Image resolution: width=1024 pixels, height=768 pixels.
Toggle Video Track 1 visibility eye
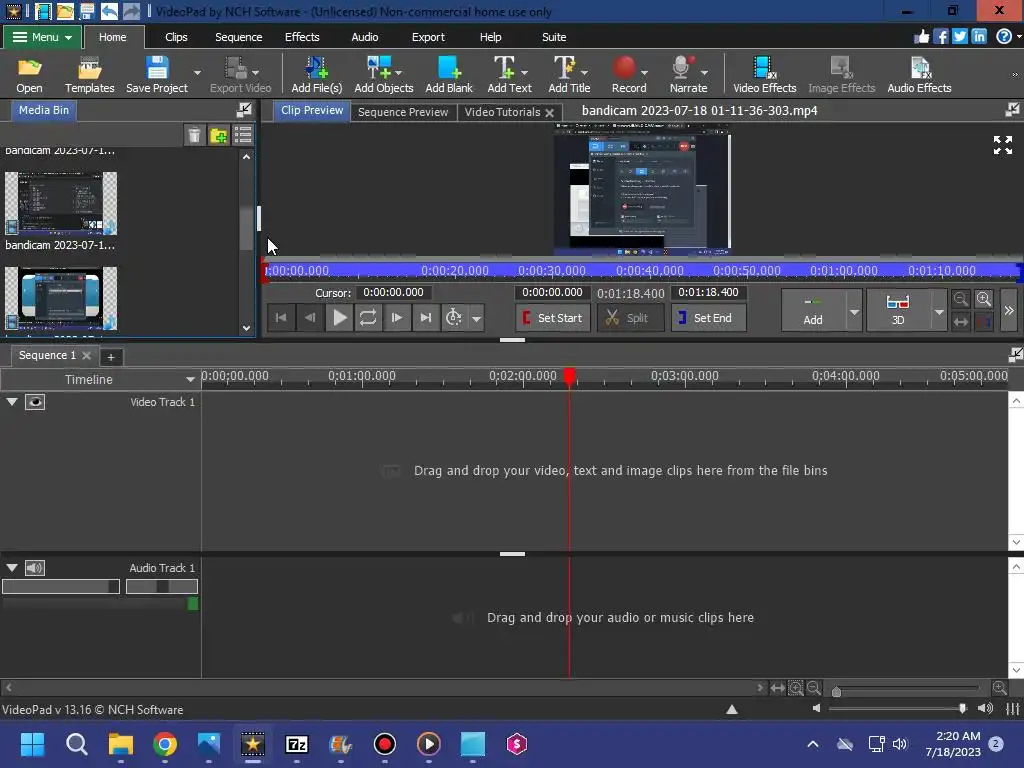pos(35,402)
